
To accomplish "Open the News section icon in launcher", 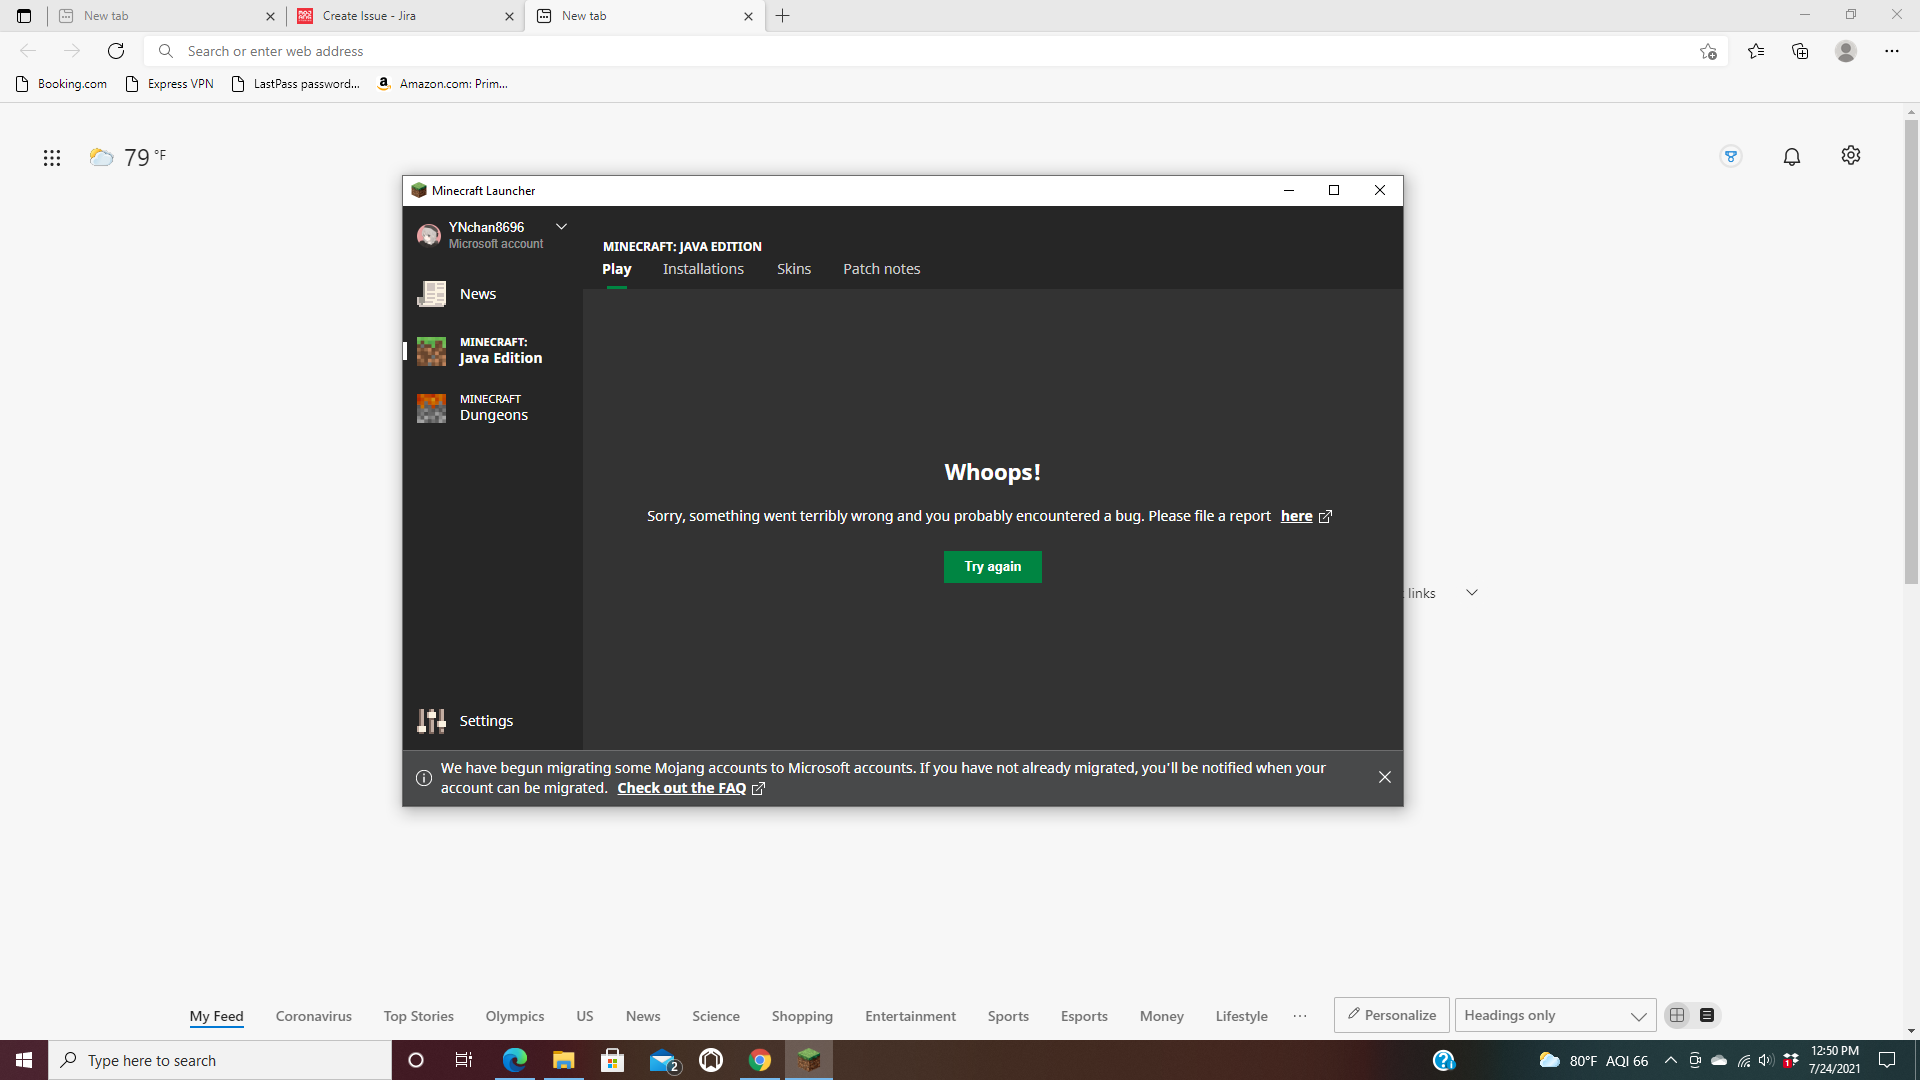I will coord(431,294).
